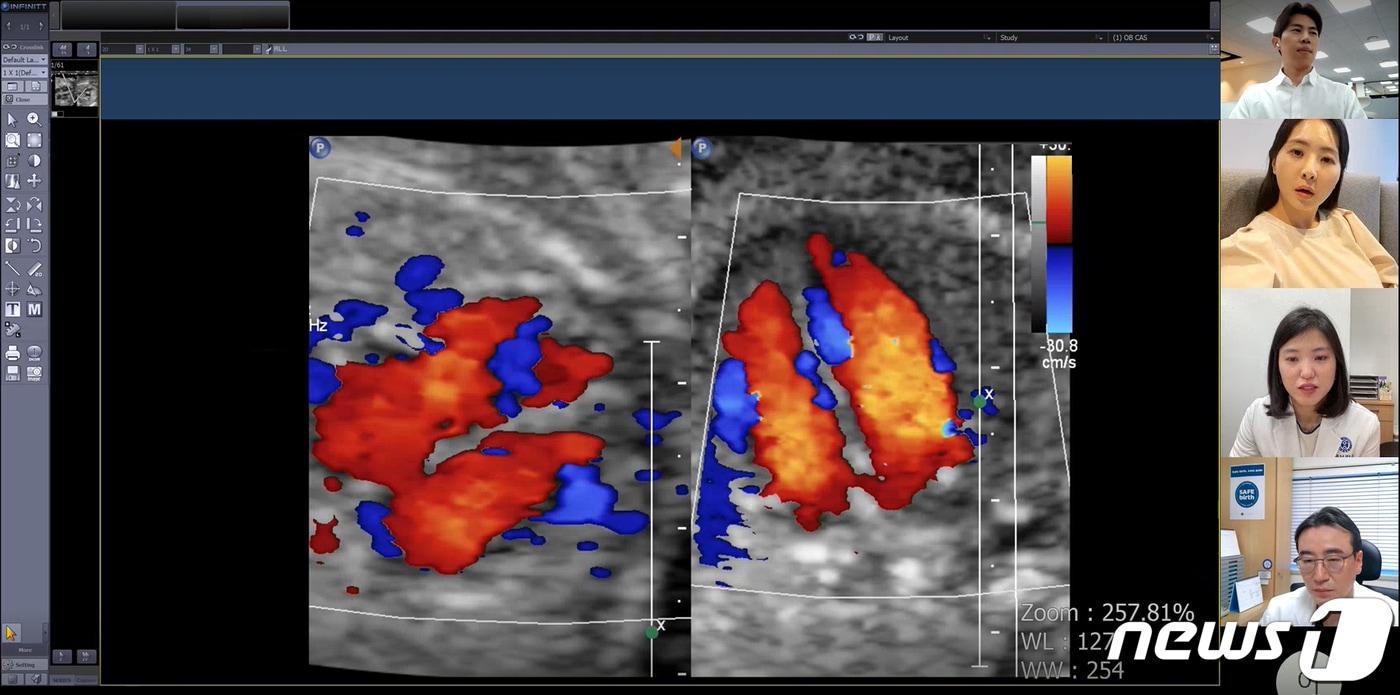Toggle the Crosslink option
The width and height of the screenshot is (1400, 695).
24,47
